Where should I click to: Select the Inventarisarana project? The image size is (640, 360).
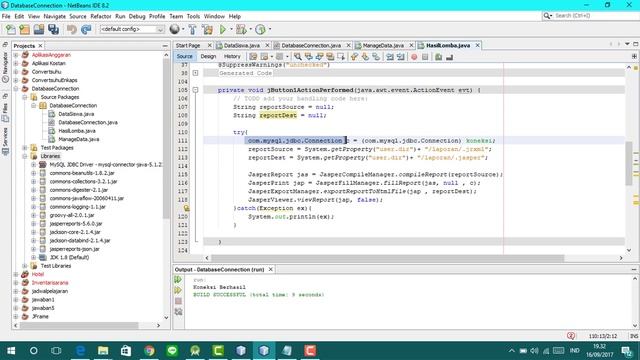(x=50, y=282)
